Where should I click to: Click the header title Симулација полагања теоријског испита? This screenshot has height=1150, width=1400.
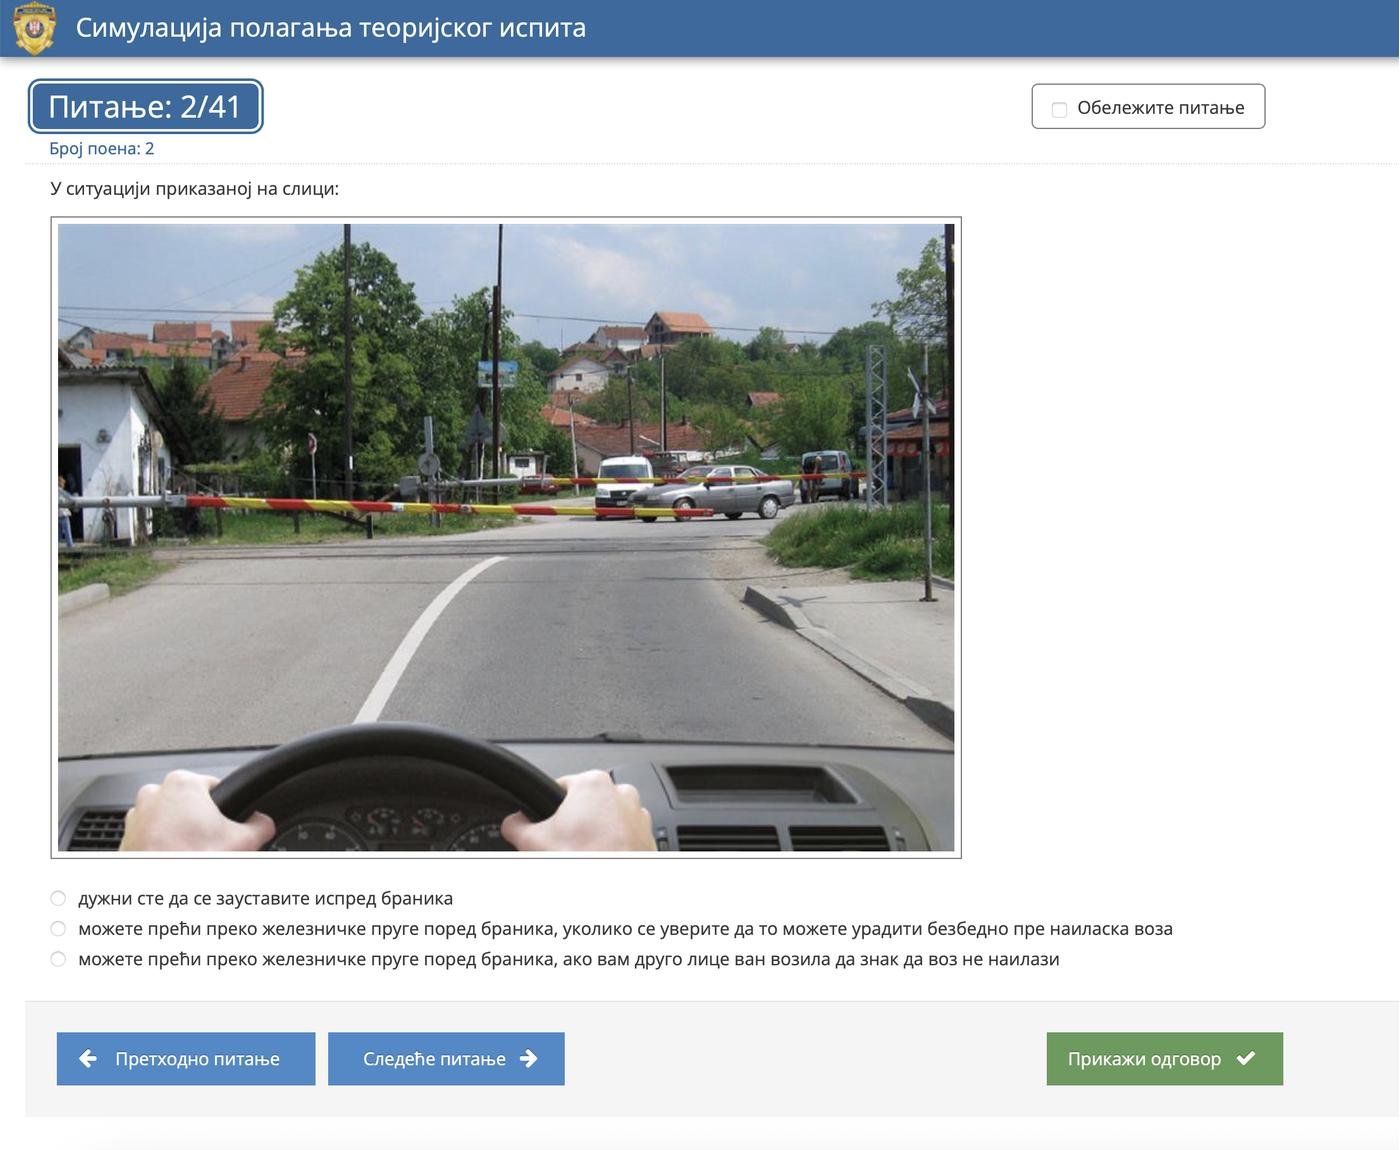[x=331, y=28]
